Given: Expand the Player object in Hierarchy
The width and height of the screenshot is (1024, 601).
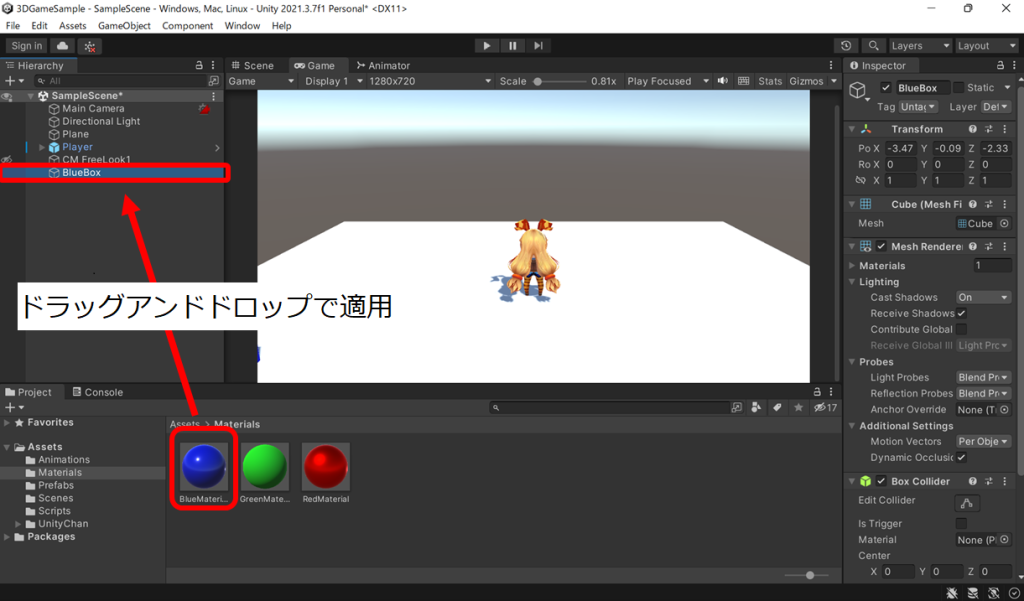Looking at the screenshot, I should point(42,147).
